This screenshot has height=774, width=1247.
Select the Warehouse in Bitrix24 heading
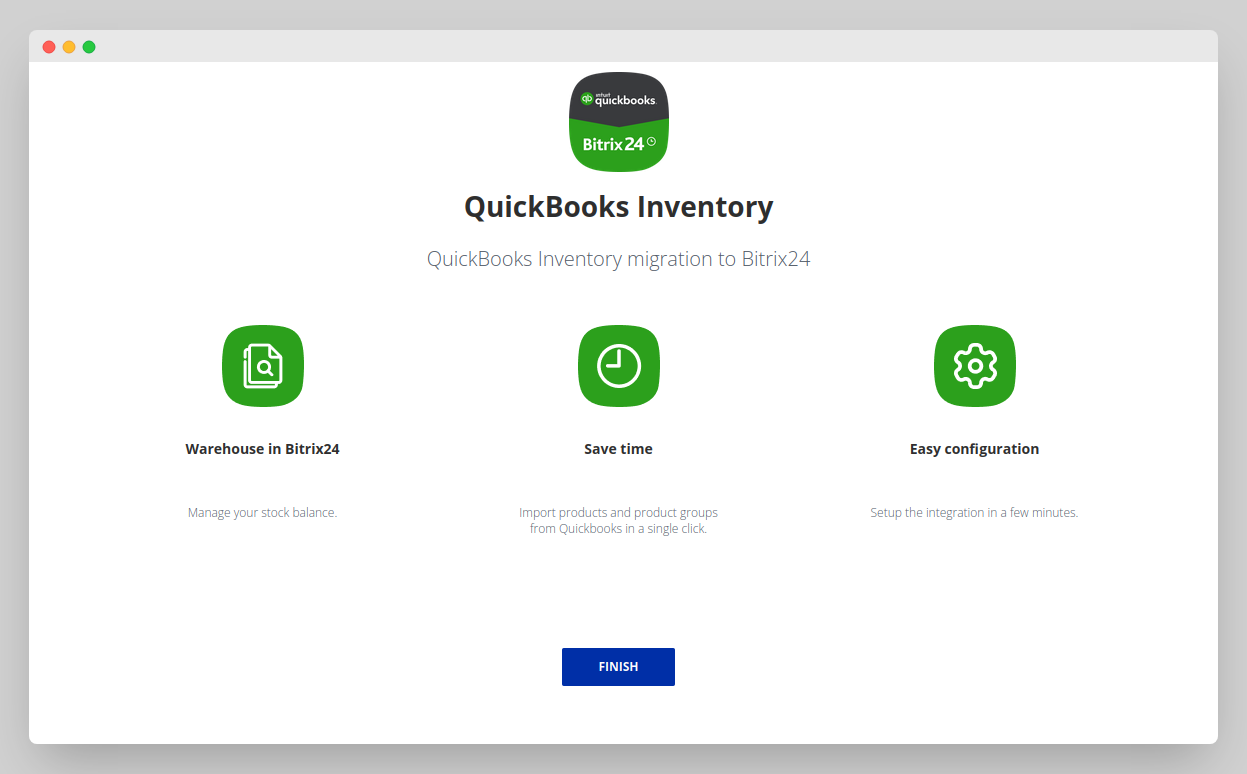tap(262, 449)
